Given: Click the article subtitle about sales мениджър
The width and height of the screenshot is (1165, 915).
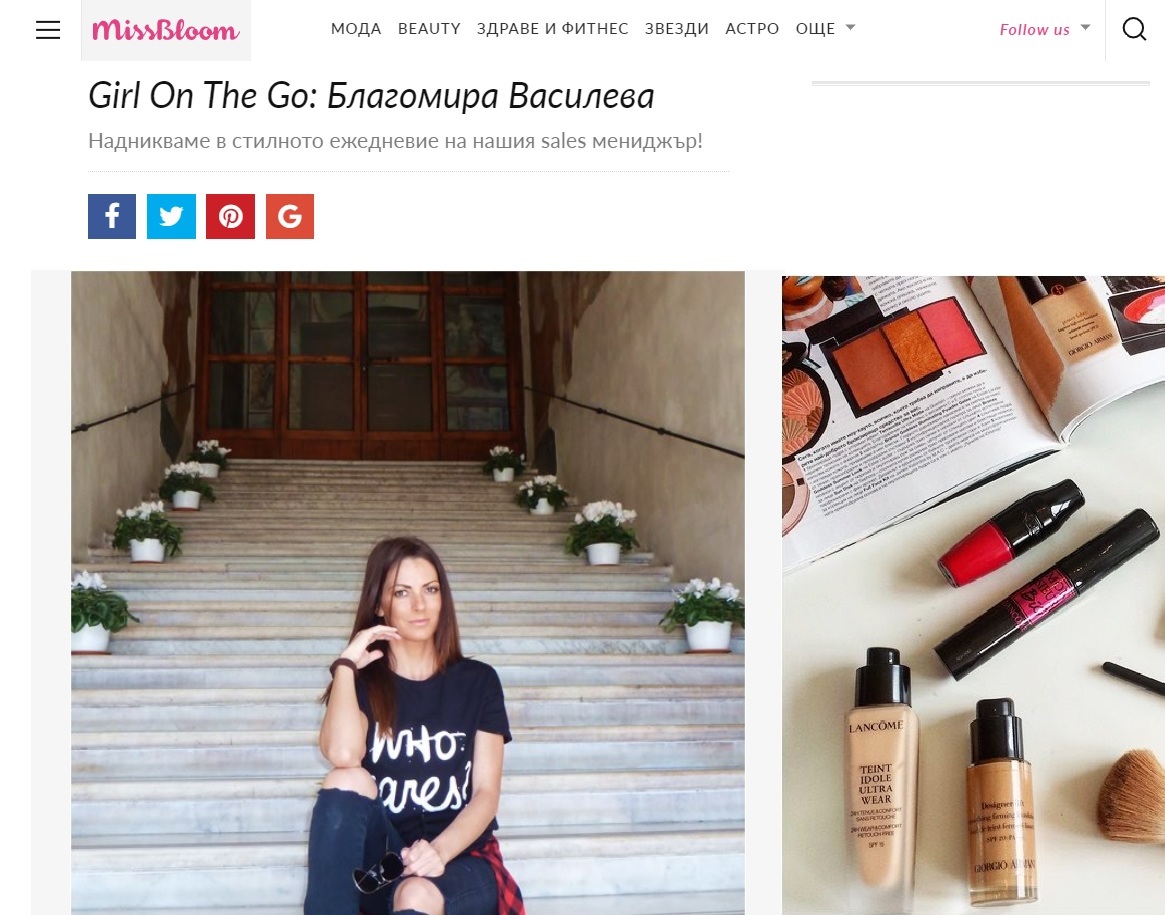Looking at the screenshot, I should click(x=395, y=141).
